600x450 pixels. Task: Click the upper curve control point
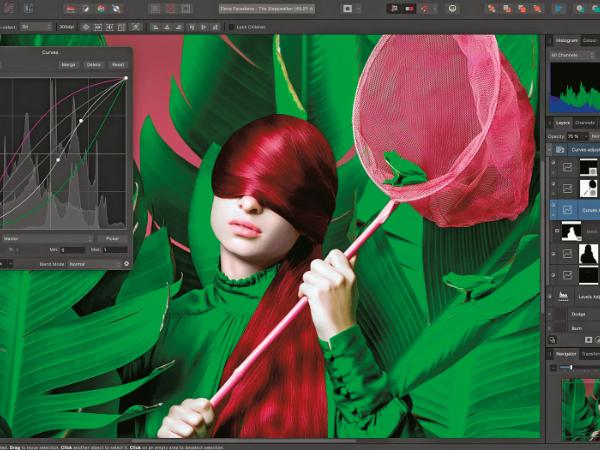(x=81, y=122)
